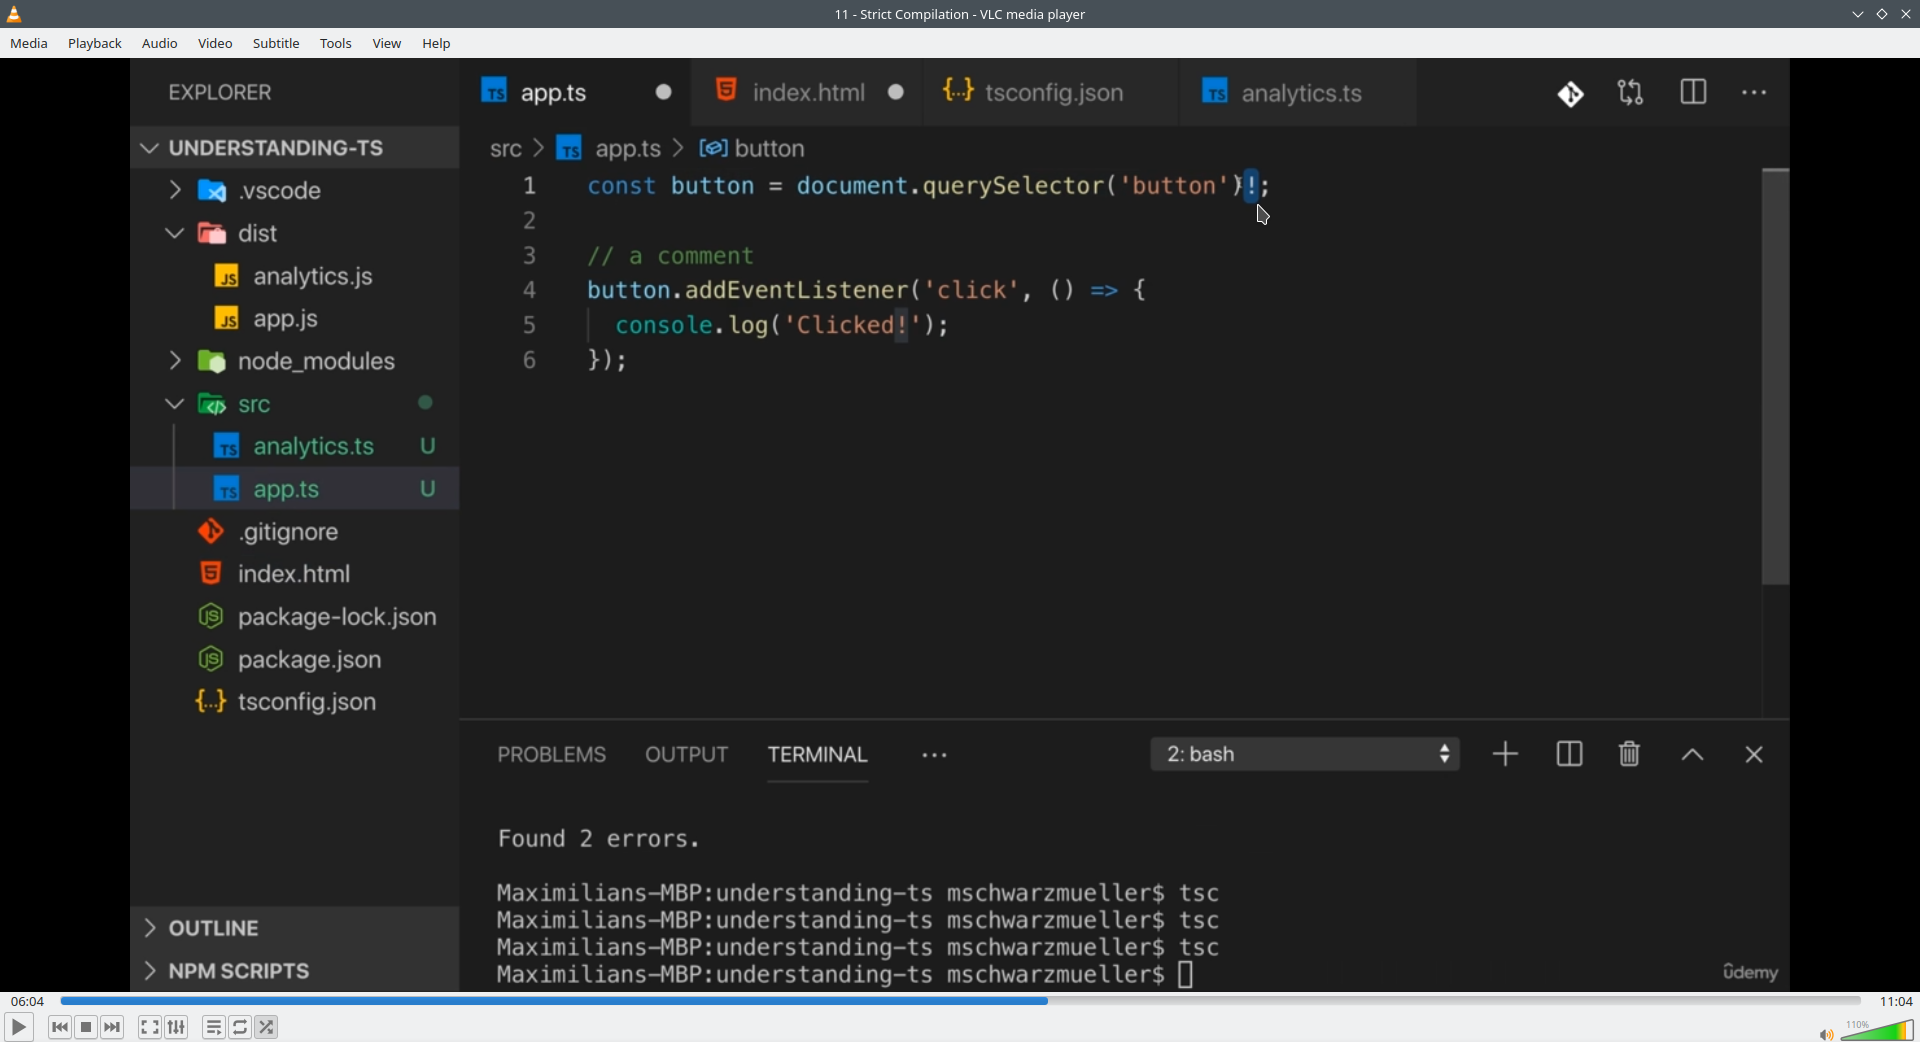
Task: Expand the .vscode folder
Action: [x=295, y=190]
